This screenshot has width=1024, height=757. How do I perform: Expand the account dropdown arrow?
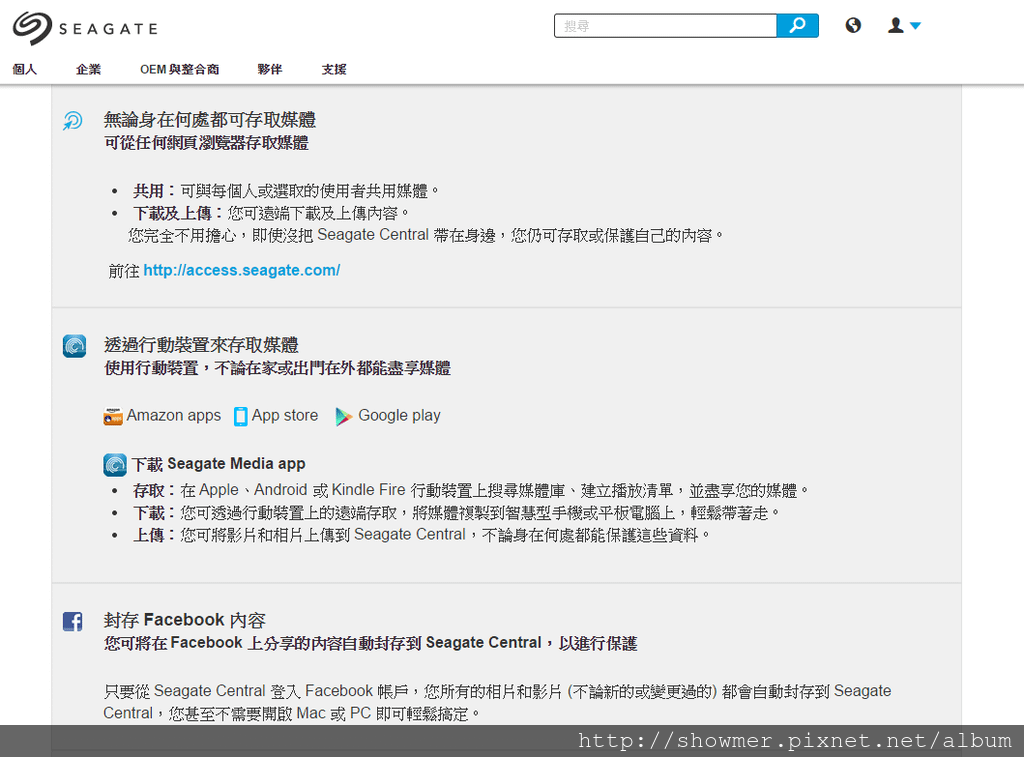point(915,26)
